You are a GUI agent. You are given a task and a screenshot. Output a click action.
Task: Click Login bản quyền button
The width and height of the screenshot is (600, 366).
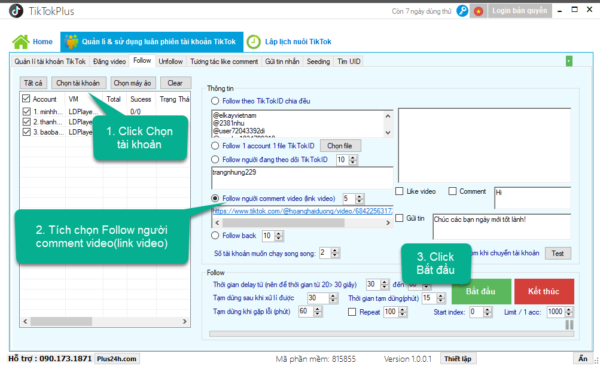tap(520, 11)
